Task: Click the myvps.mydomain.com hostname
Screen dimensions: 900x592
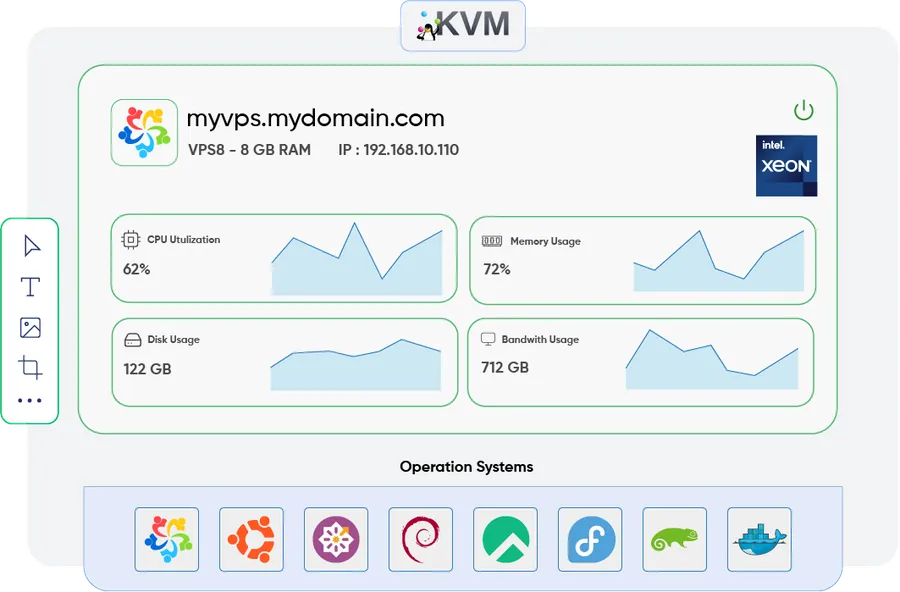Action: 316,118
